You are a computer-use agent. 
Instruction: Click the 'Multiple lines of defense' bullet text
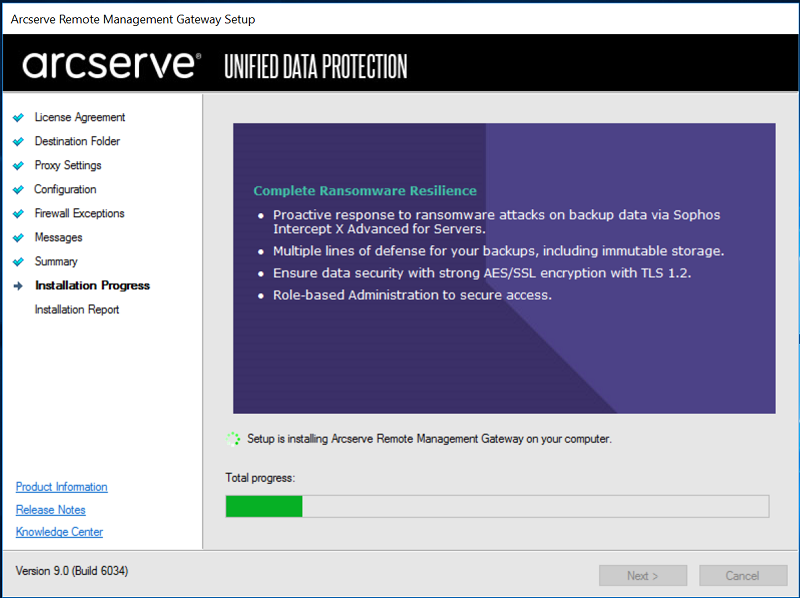pos(498,251)
